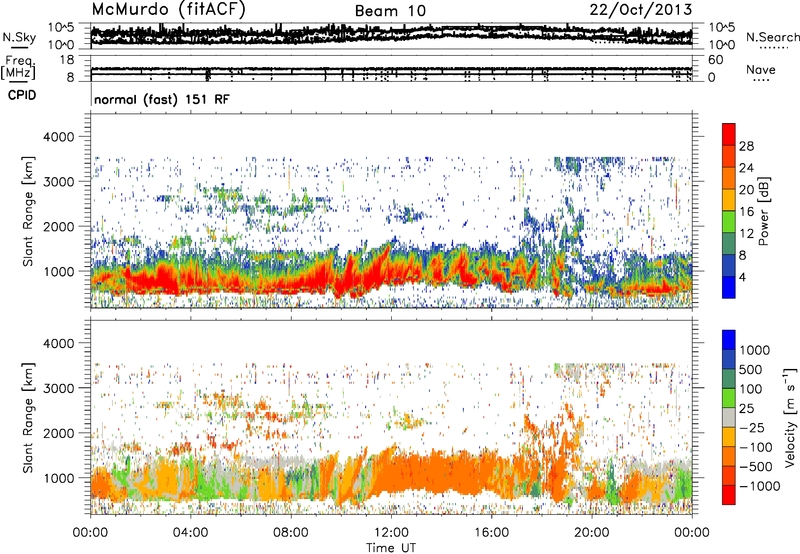
Task: Click the '08:00' time axis tick label
Action: pyautogui.click(x=290, y=533)
